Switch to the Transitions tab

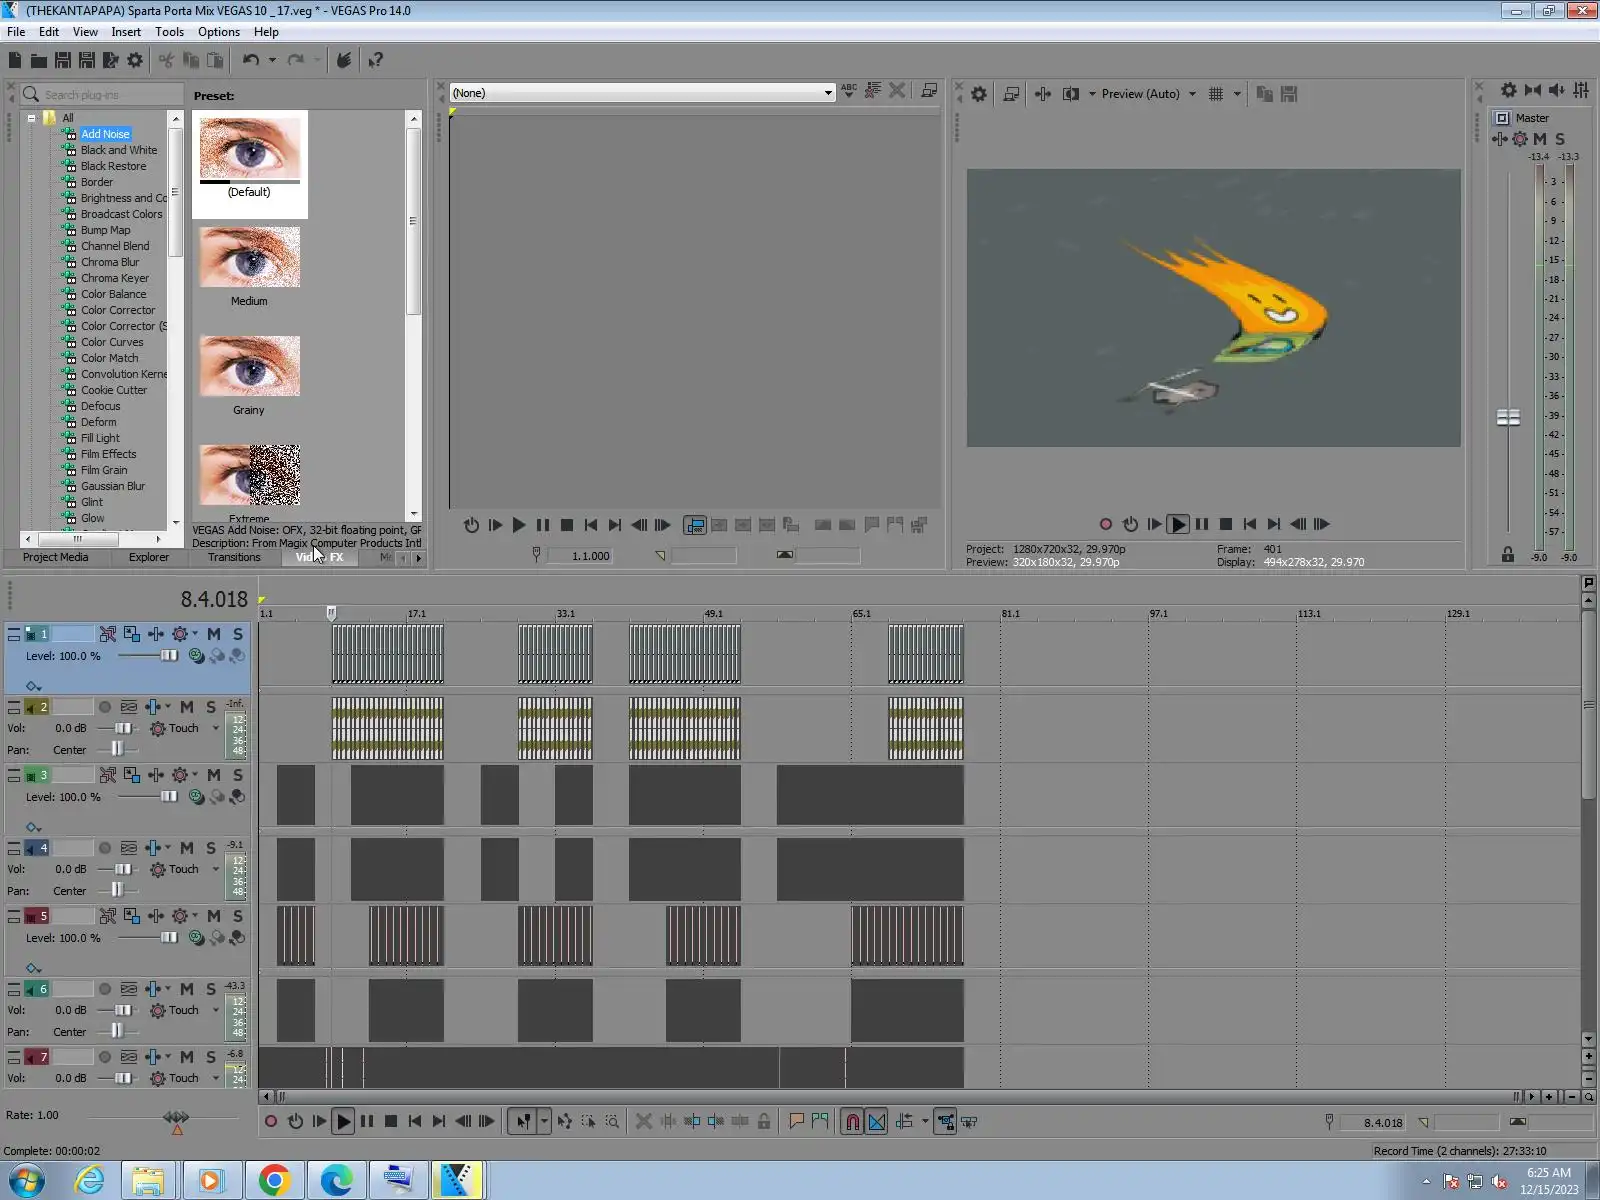tap(234, 557)
